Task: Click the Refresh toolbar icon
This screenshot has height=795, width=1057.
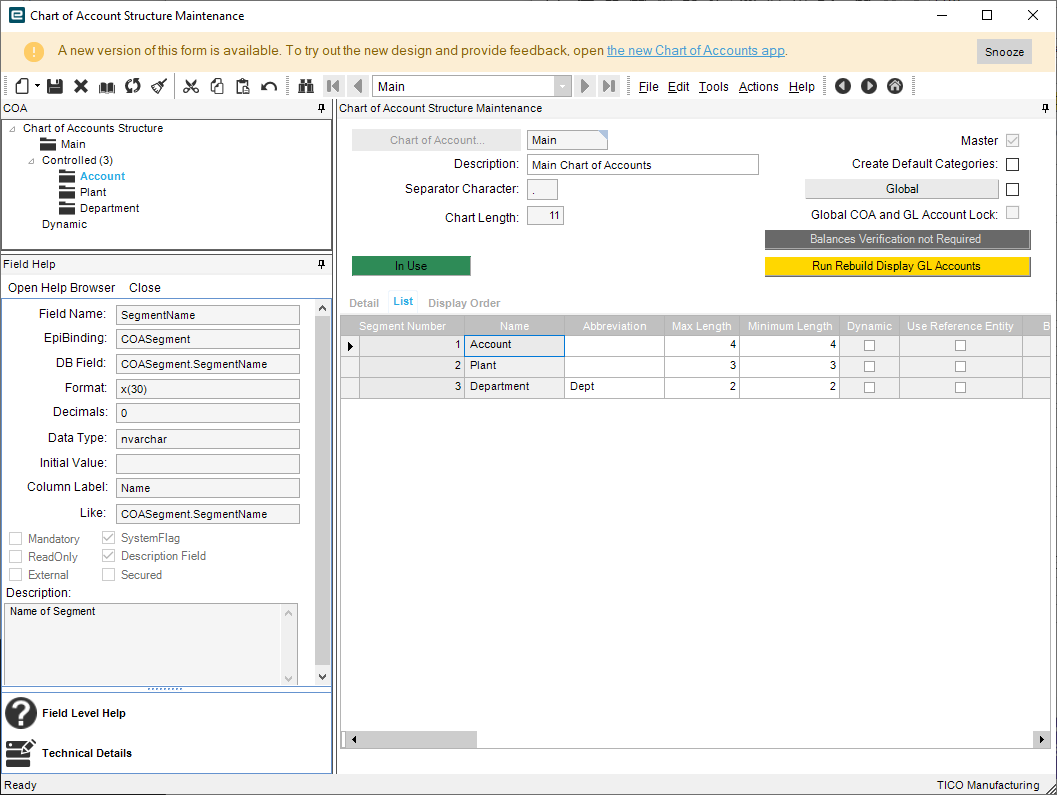Action: pyautogui.click(x=133, y=87)
